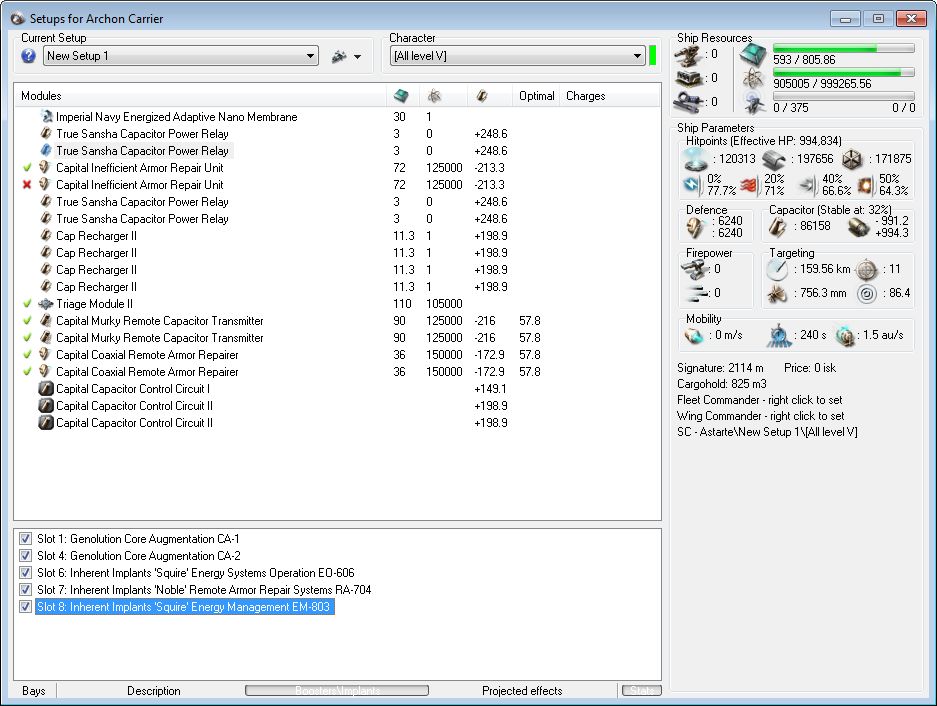Image resolution: width=937 pixels, height=706 pixels.
Task: Click the Capital Capacitor Control Circuit I rig icon
Action: 46,389
